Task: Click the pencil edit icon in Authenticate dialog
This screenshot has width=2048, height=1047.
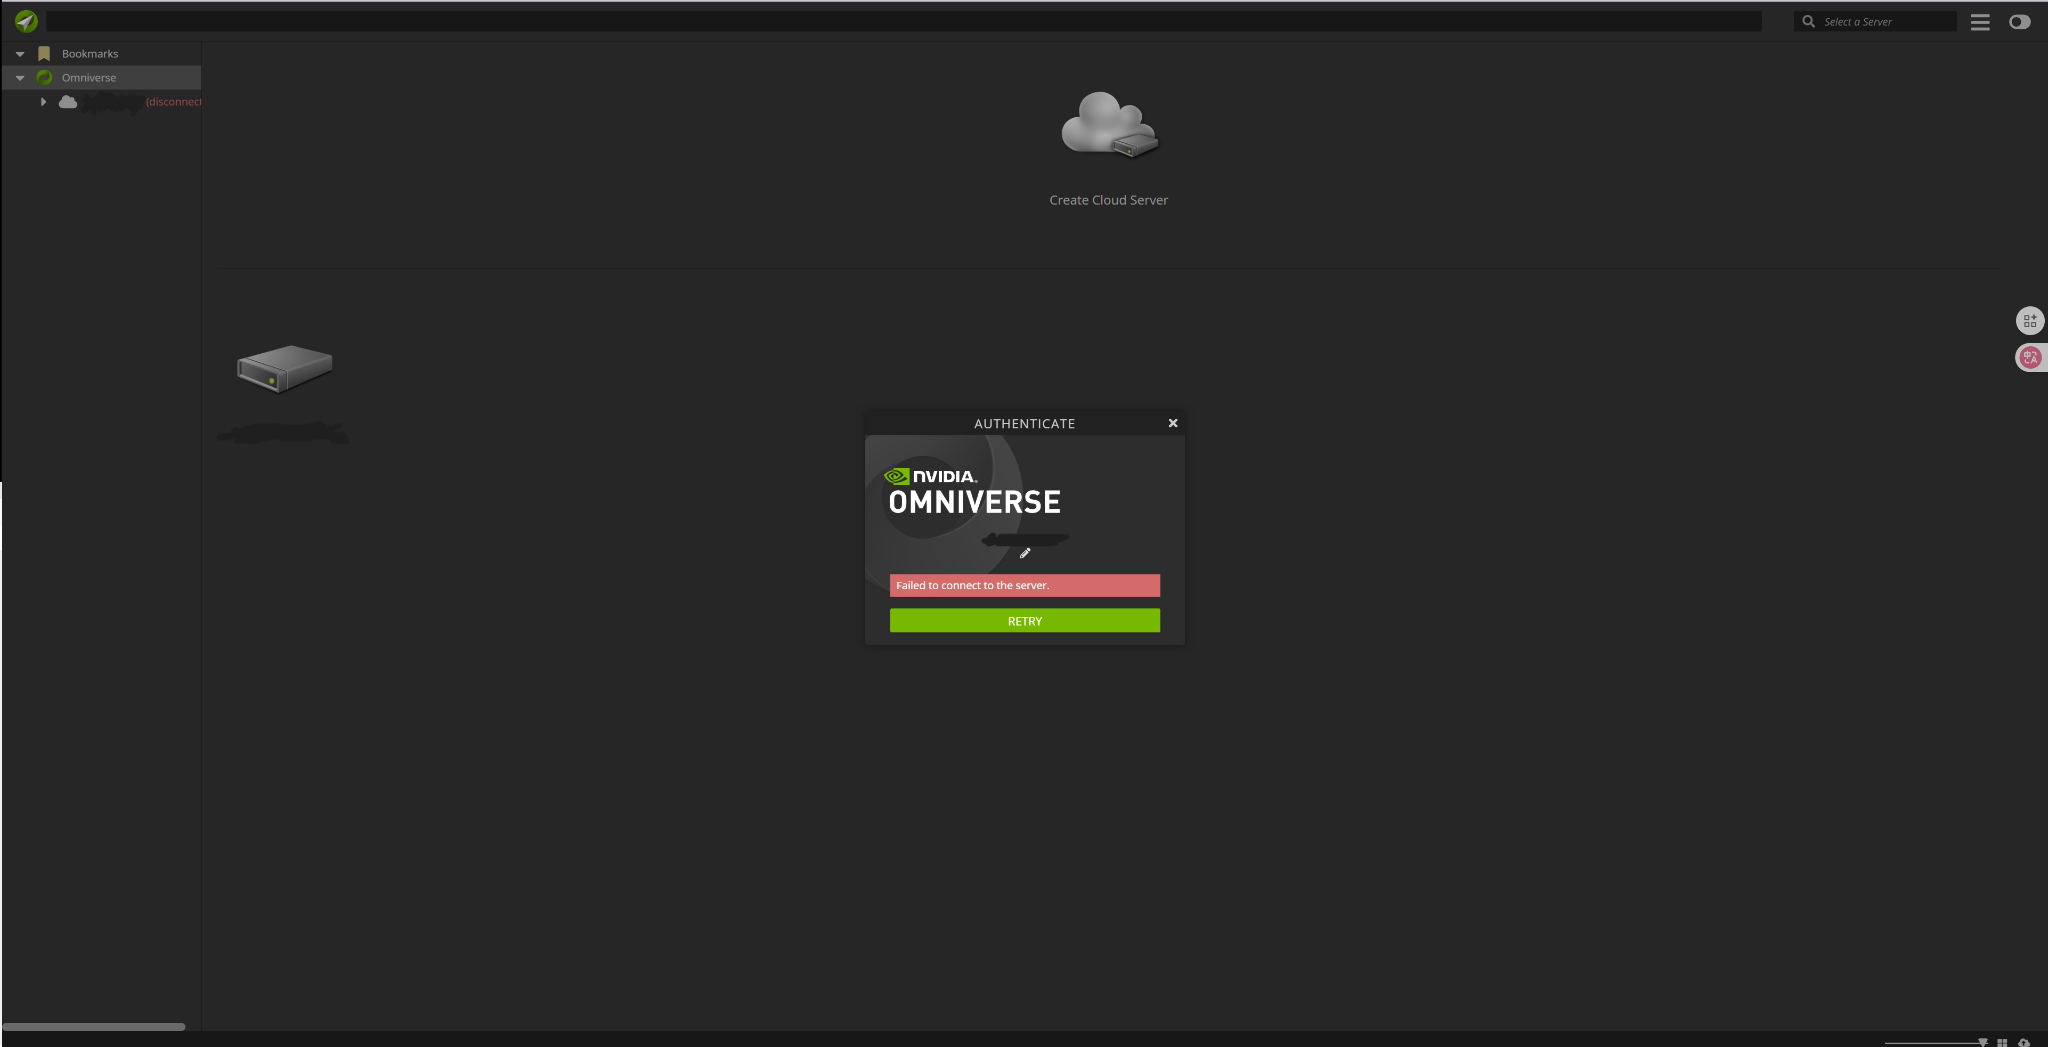Action: point(1025,553)
